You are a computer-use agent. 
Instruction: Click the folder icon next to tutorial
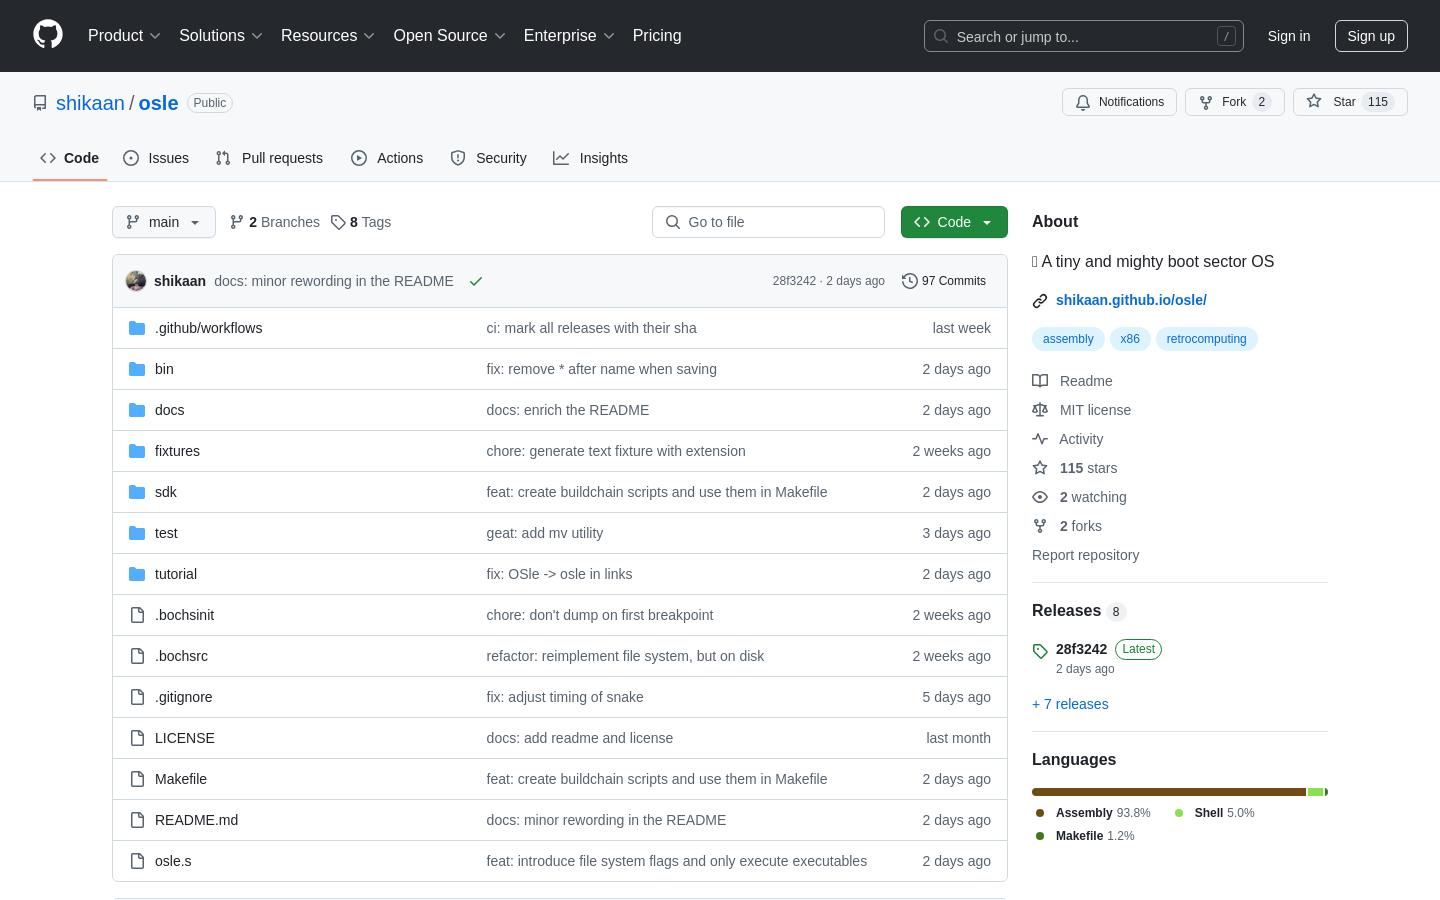coord(137,574)
